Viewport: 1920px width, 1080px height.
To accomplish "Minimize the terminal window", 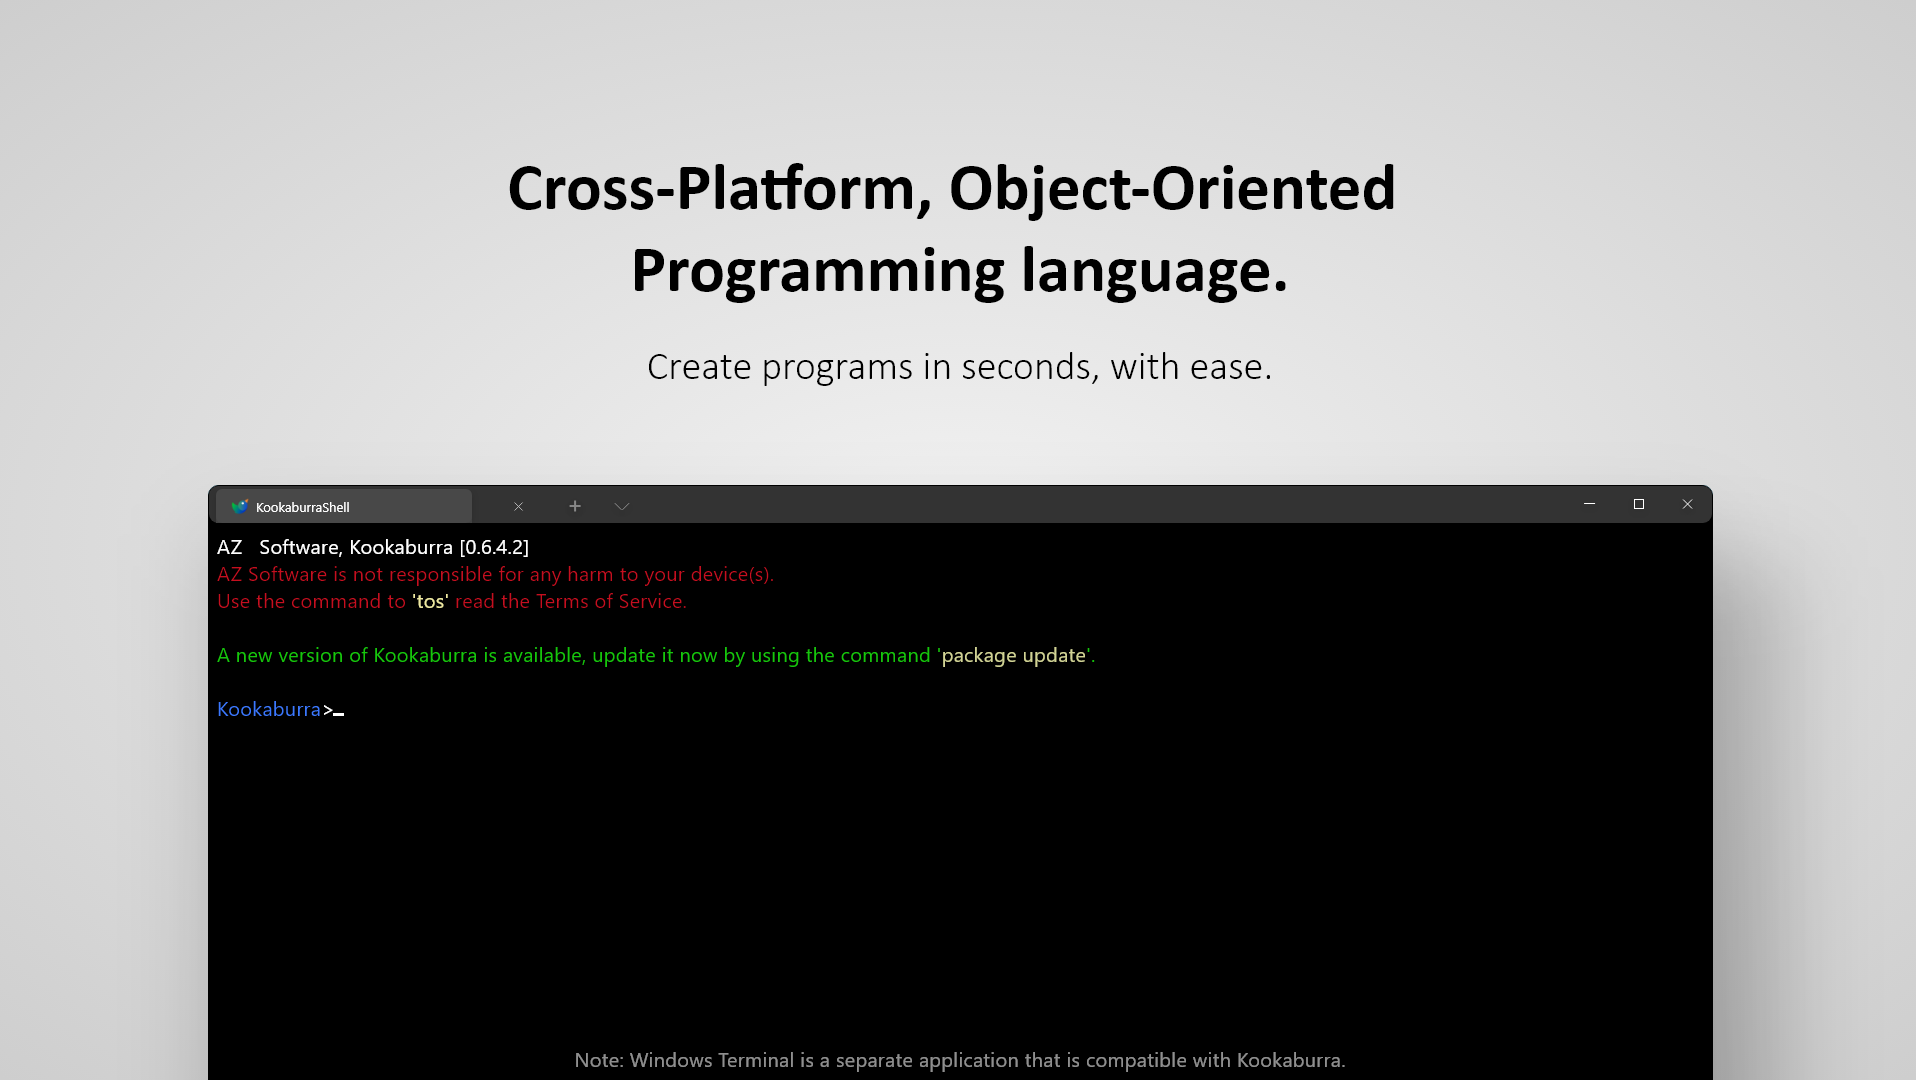I will [x=1589, y=505].
